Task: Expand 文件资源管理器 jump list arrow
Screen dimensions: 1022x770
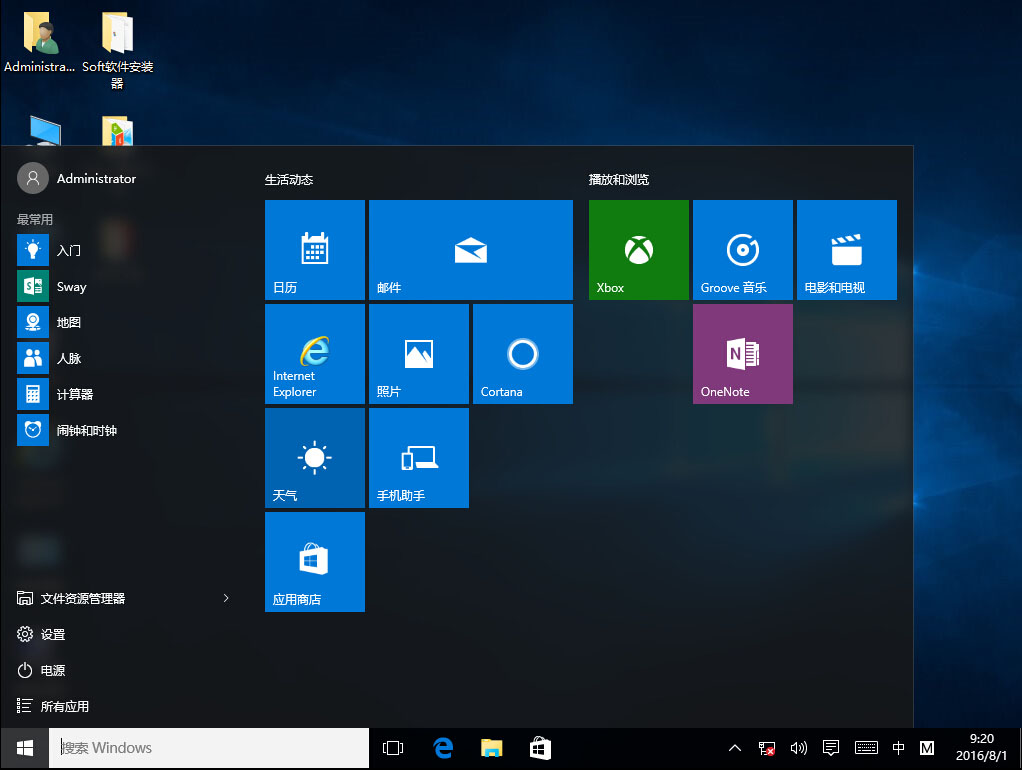Action: (226, 598)
